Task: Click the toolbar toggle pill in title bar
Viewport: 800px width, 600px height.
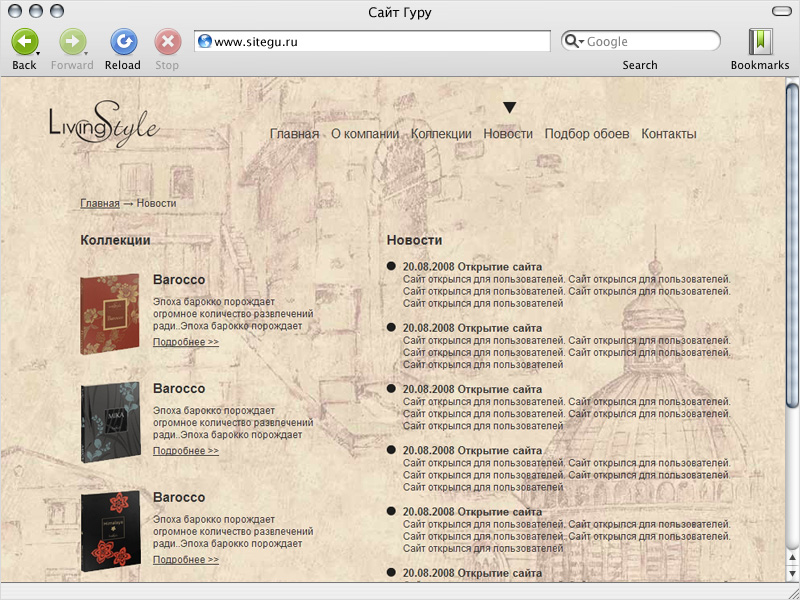Action: coord(781,11)
